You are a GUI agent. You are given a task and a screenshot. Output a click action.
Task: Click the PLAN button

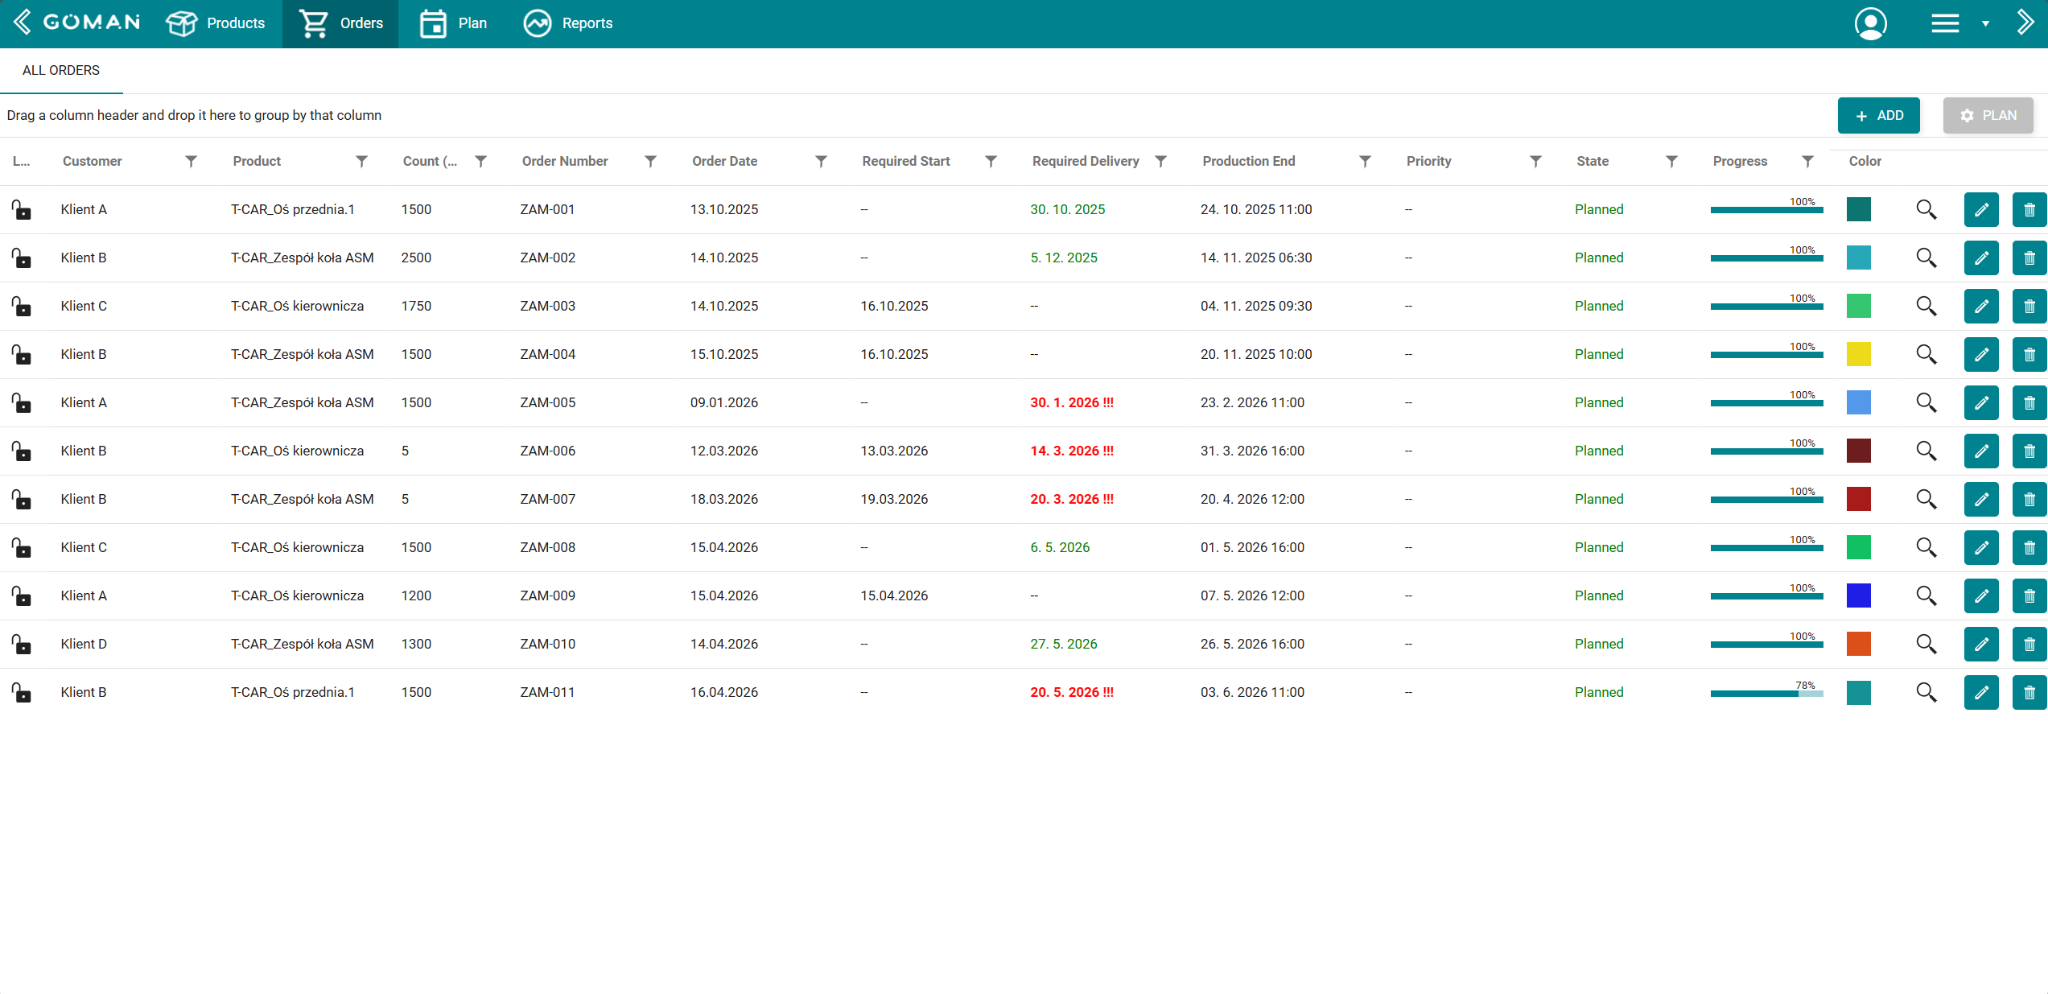point(1988,115)
